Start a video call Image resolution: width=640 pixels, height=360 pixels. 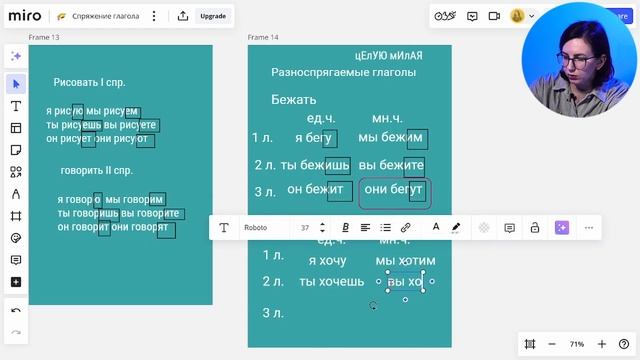tap(494, 16)
